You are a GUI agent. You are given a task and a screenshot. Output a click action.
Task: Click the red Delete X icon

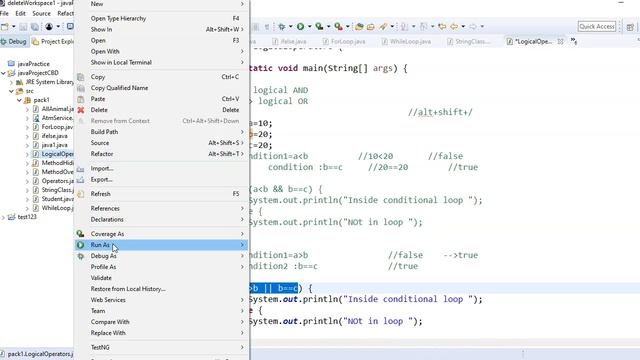click(x=81, y=110)
